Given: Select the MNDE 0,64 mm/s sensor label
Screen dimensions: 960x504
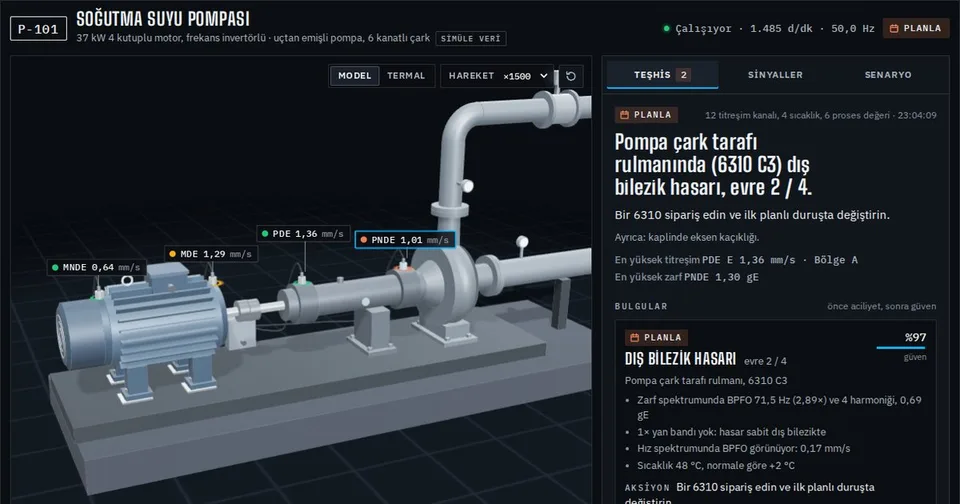Looking at the screenshot, I should tap(97, 268).
